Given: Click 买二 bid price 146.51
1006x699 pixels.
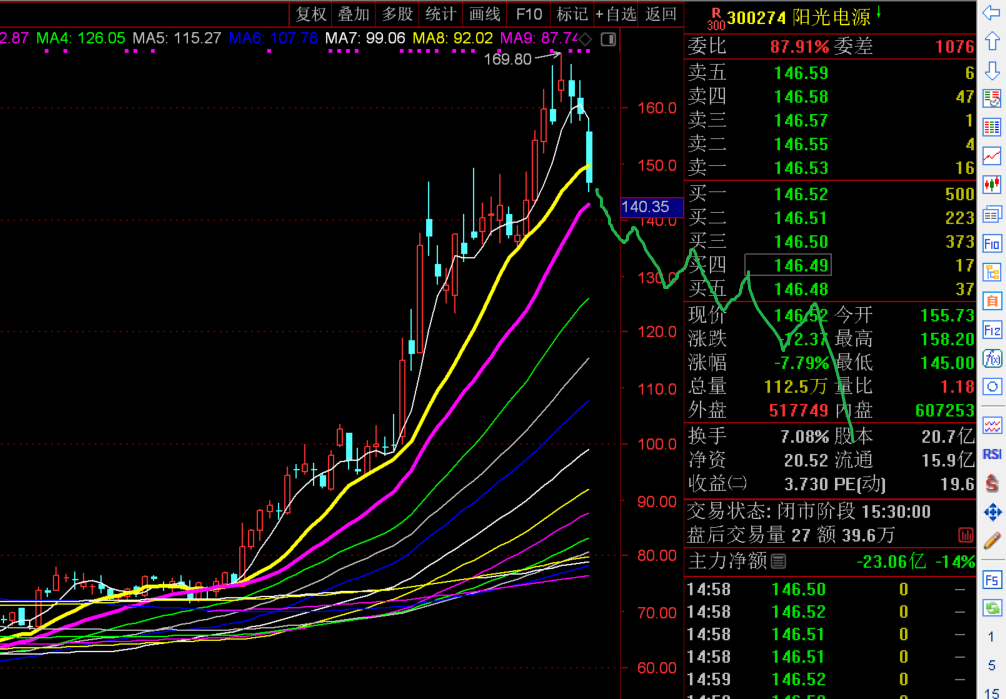Looking at the screenshot, I should (x=801, y=218).
